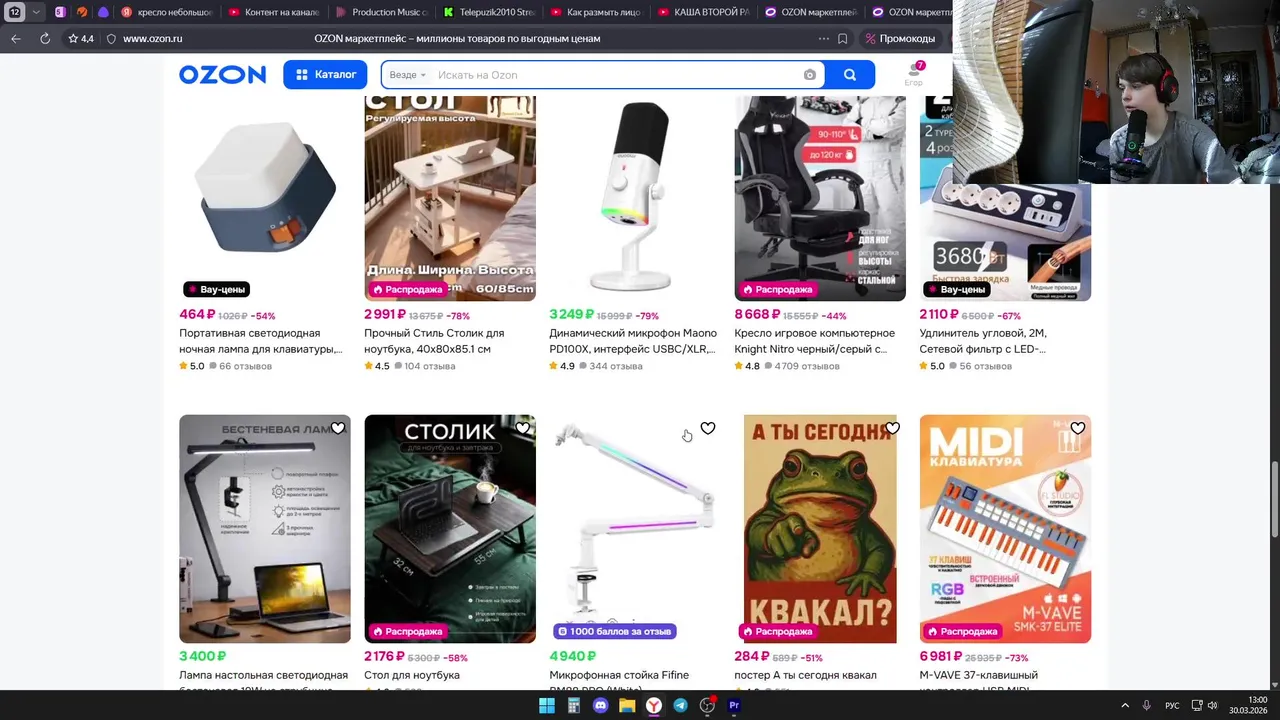Click the OZON logo

pos(222,75)
